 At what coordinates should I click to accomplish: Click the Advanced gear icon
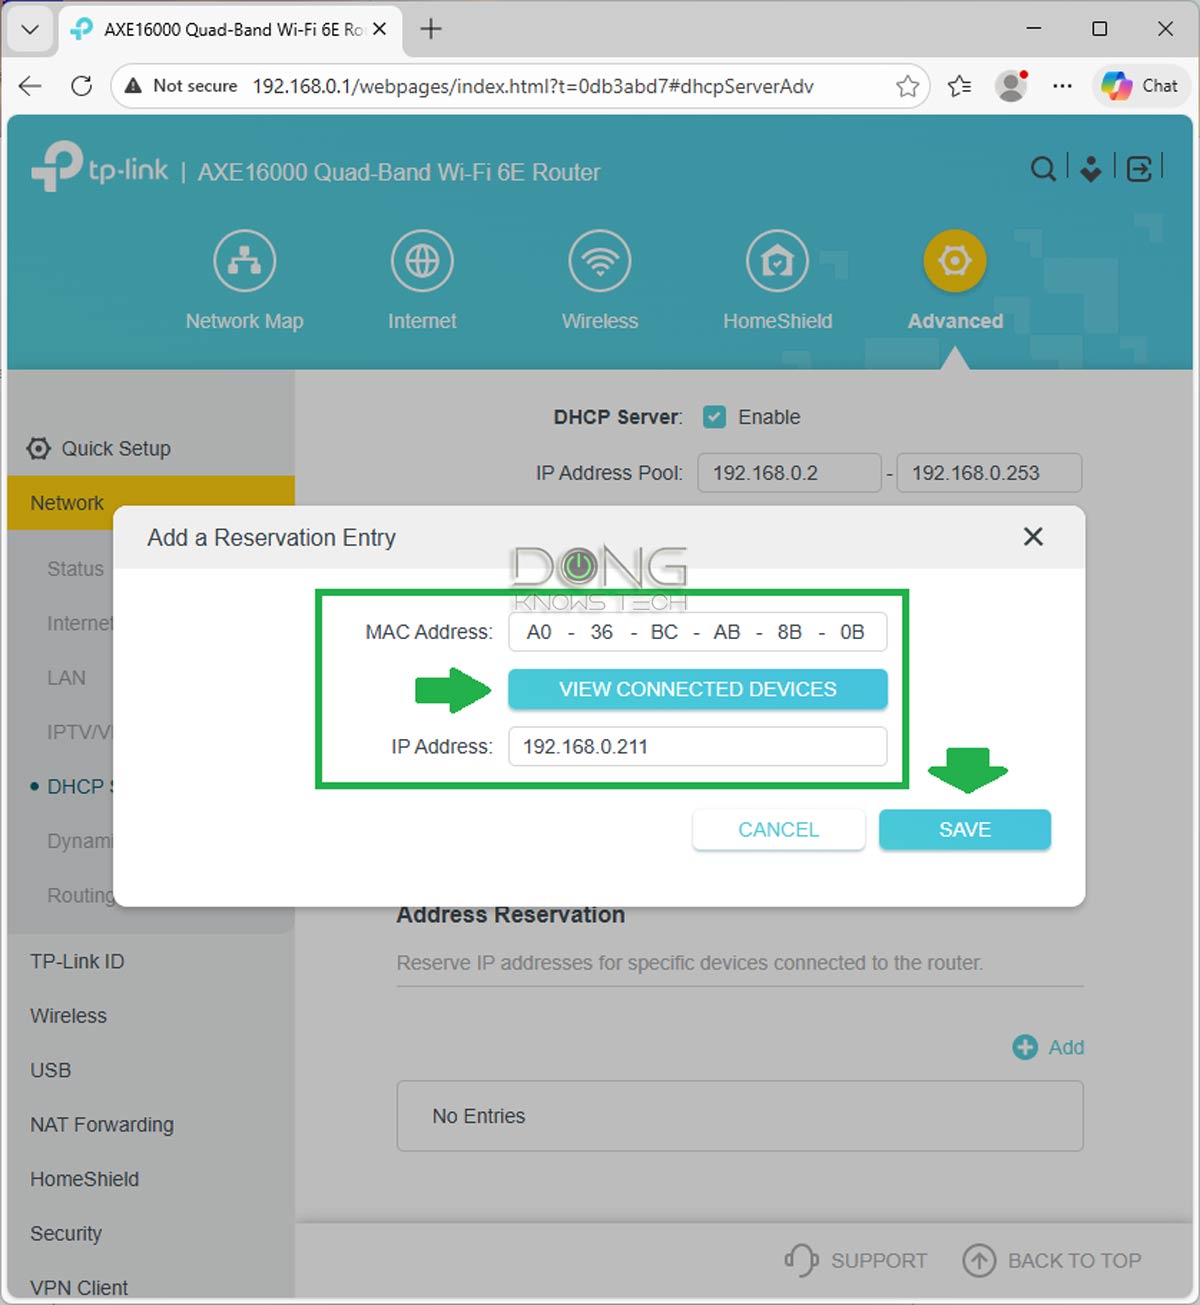coord(954,260)
